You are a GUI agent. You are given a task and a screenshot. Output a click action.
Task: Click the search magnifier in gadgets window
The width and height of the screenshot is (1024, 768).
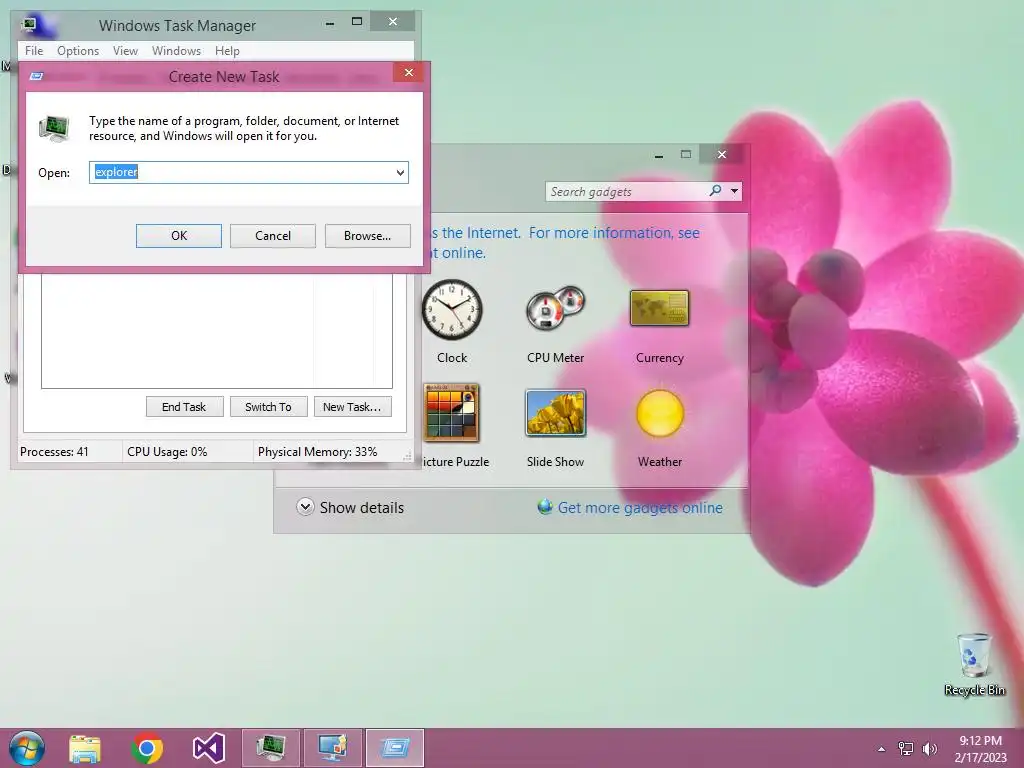(x=716, y=191)
